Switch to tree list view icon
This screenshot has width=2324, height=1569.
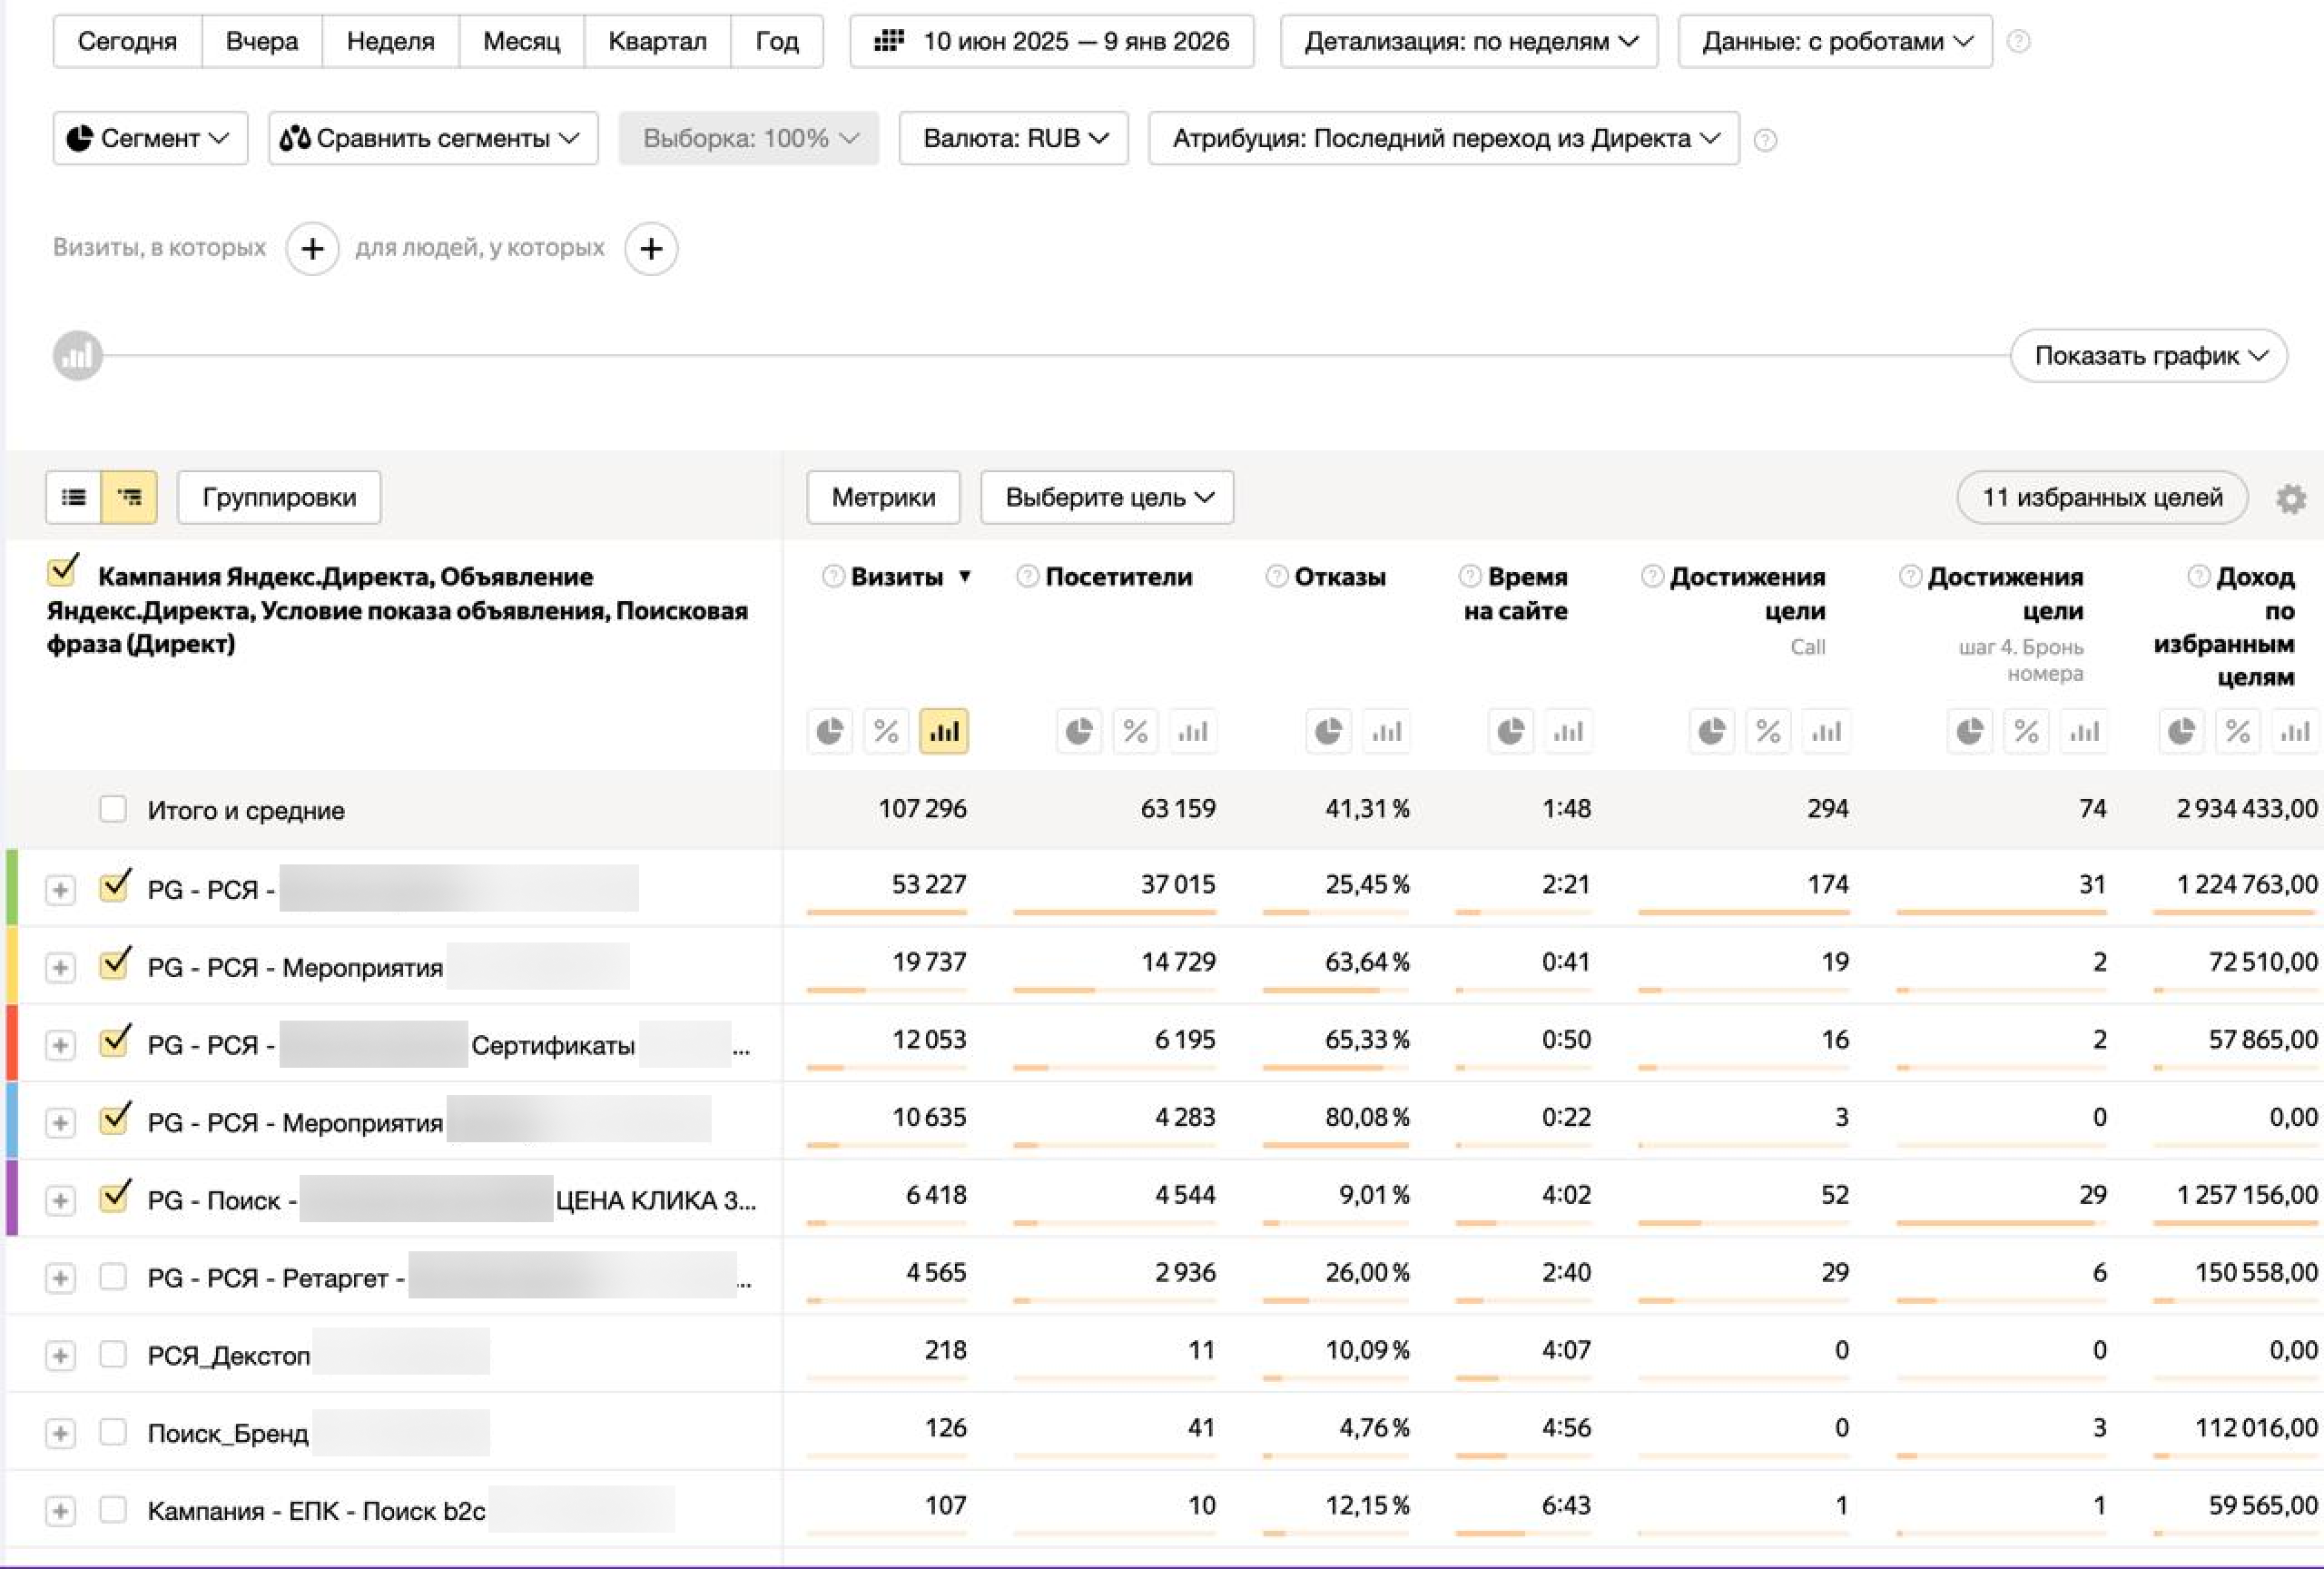(129, 497)
